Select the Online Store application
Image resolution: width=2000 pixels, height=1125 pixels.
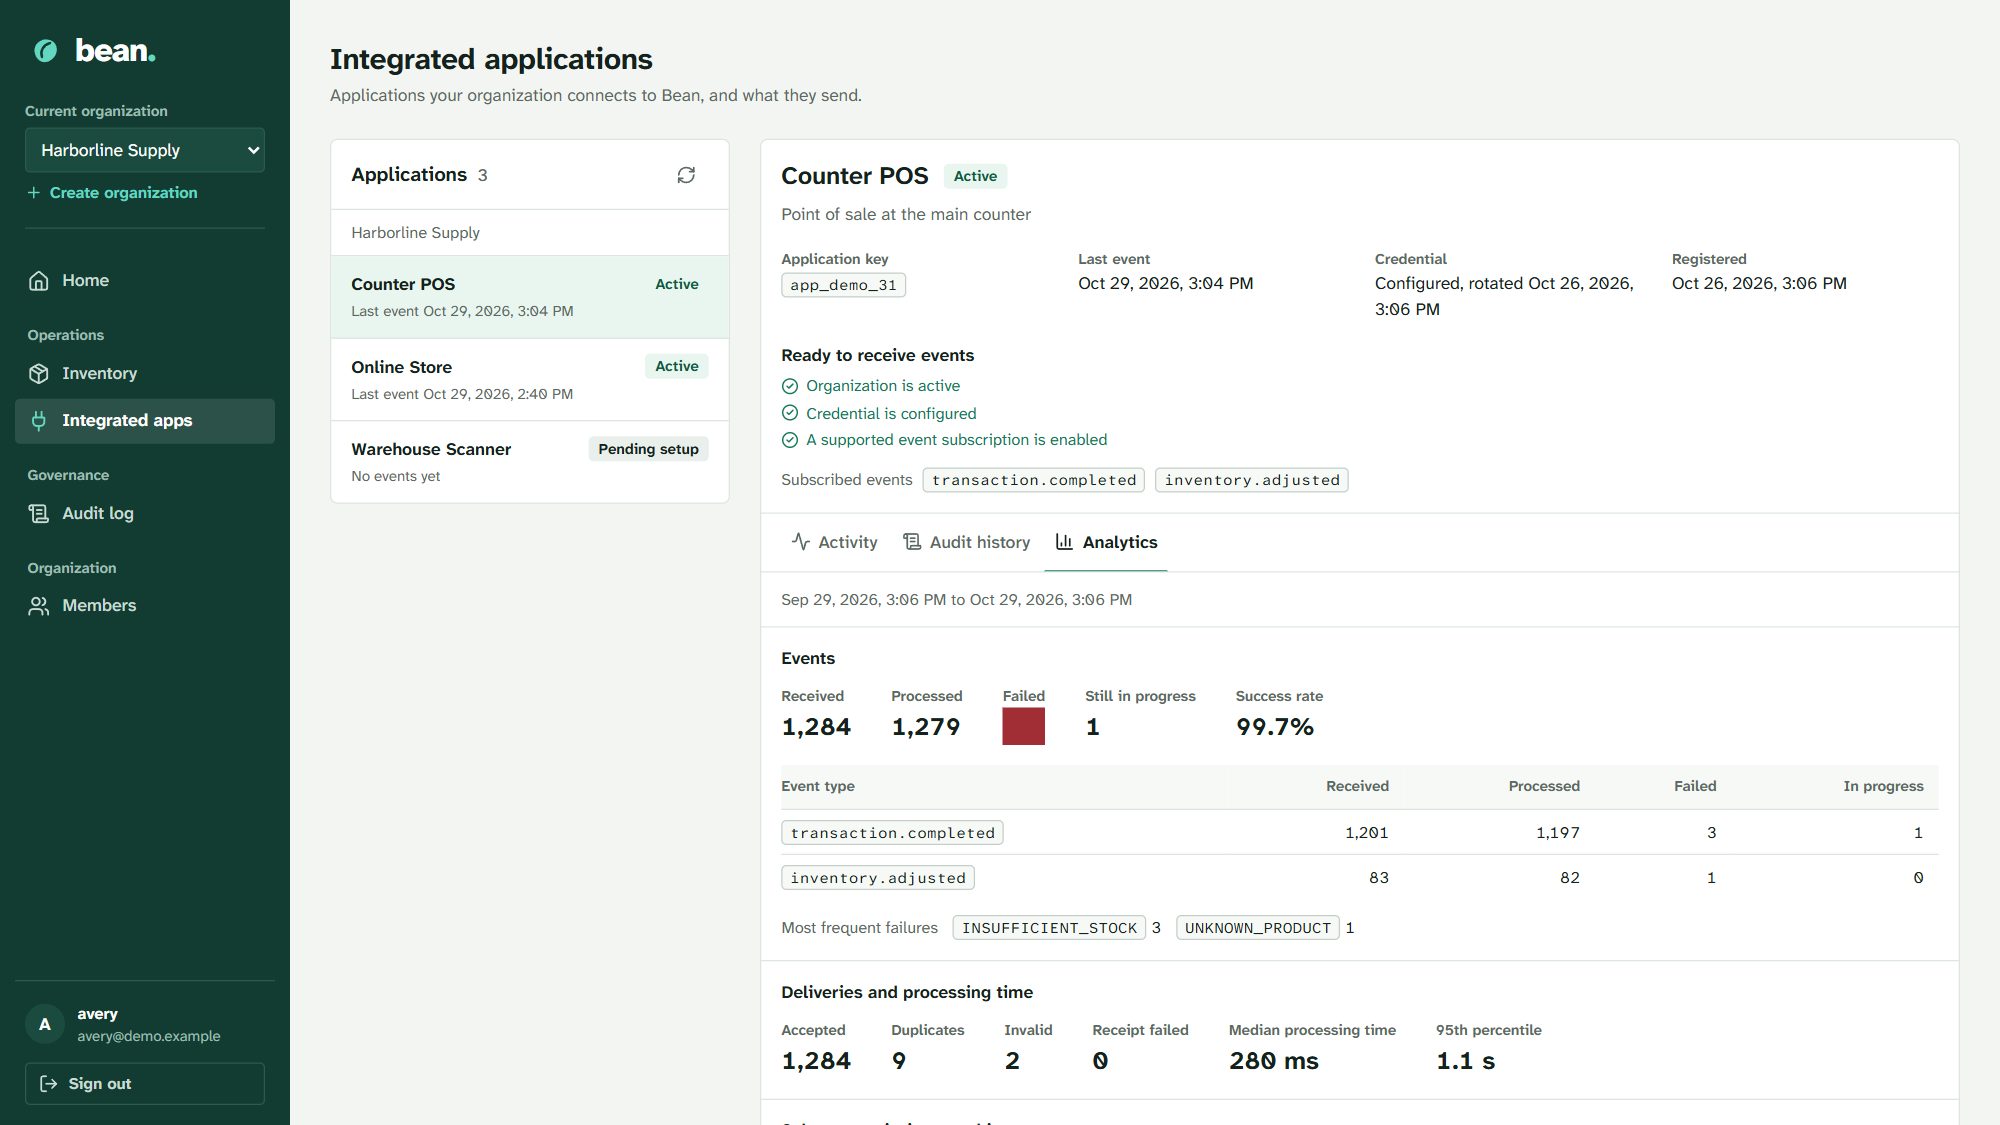coord(530,380)
